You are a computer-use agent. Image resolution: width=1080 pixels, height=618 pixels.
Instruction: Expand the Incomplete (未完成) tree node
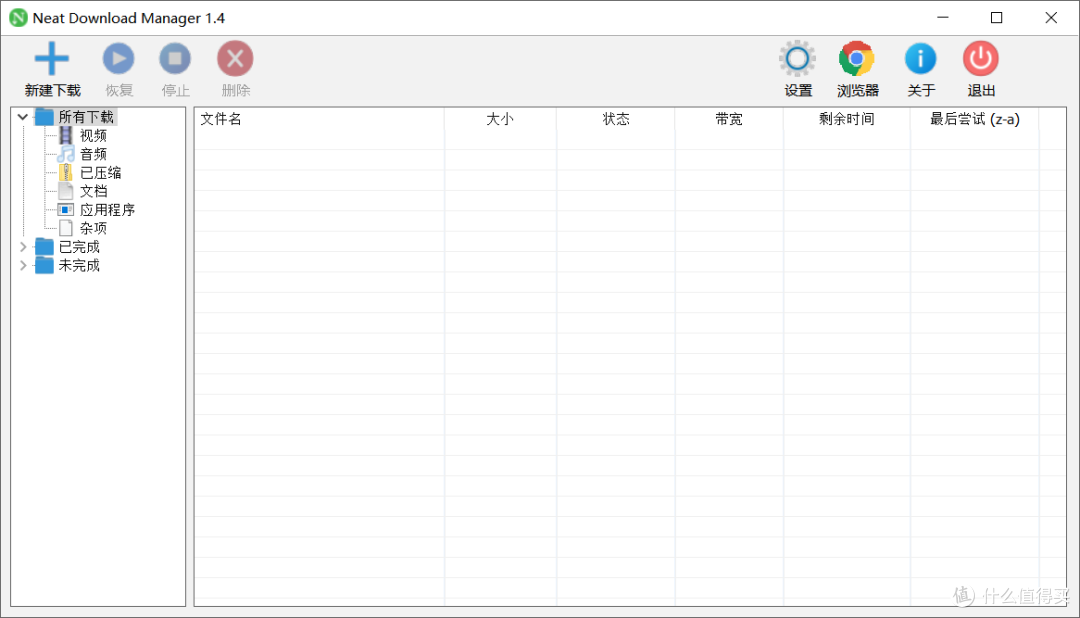[23, 265]
